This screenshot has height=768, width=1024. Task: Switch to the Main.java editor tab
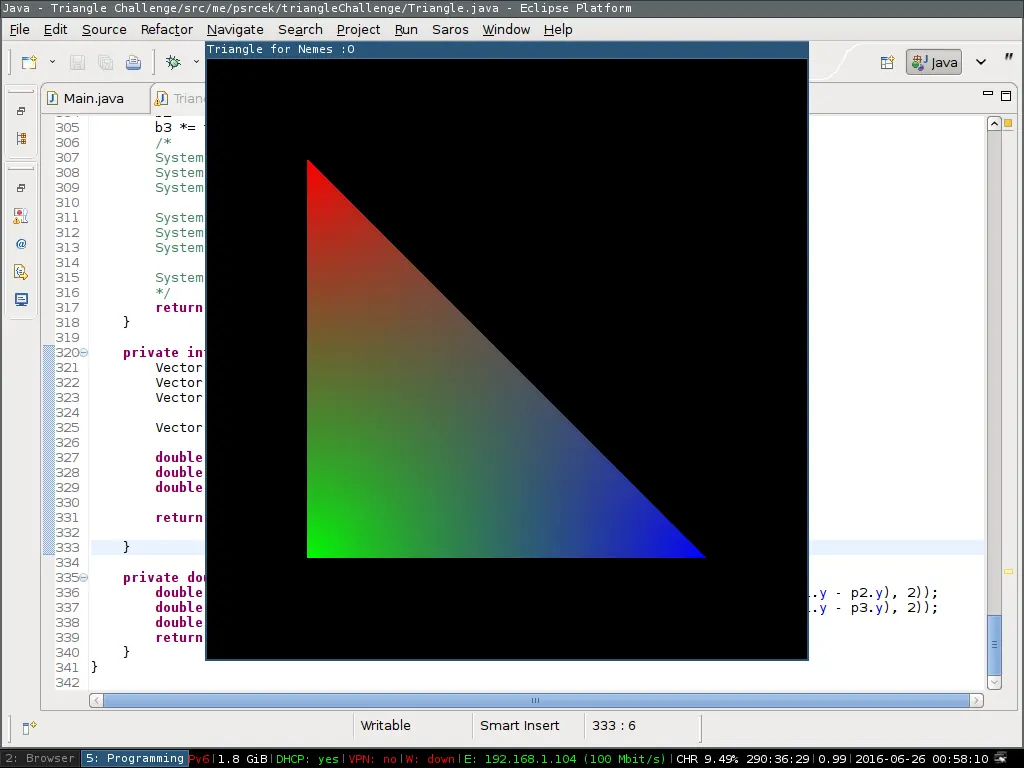(x=93, y=98)
